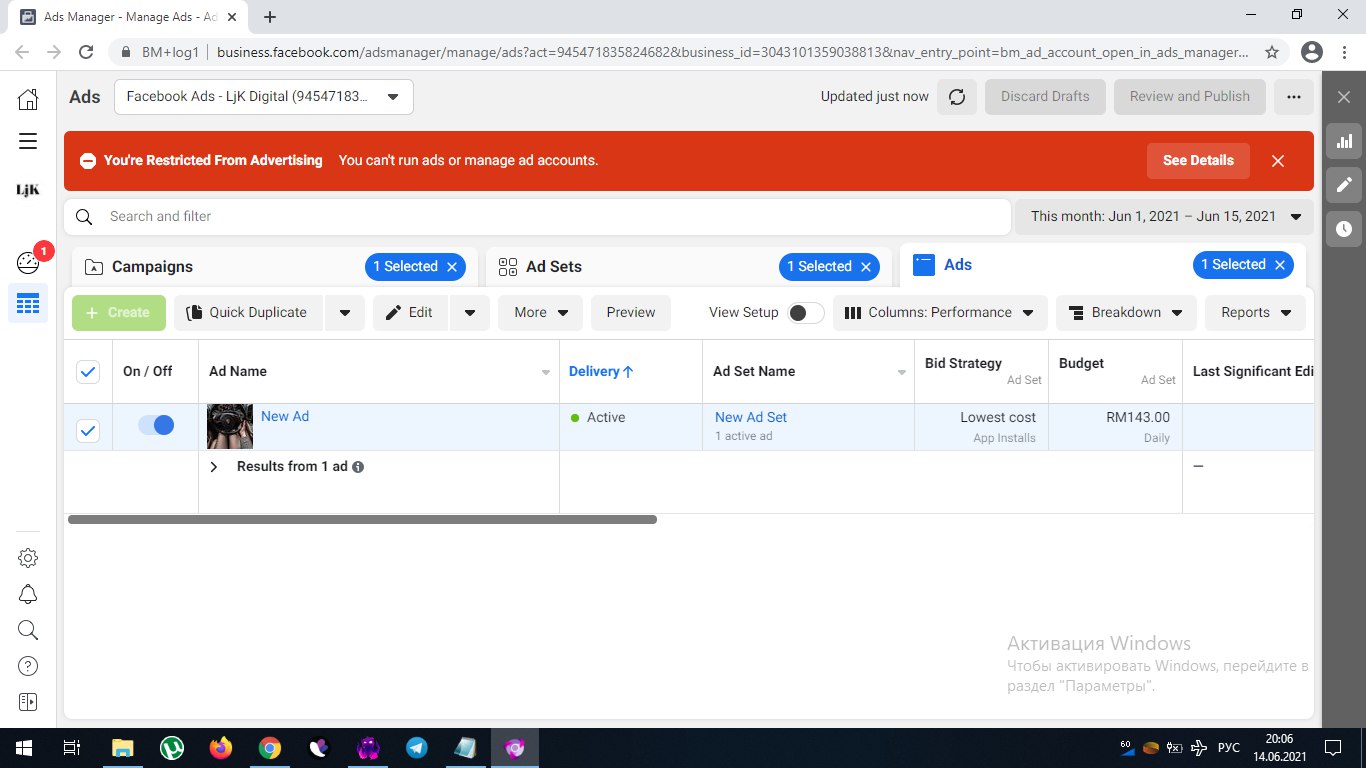The width and height of the screenshot is (1366, 768).
Task: Open the date range dropdown
Action: (1164, 216)
